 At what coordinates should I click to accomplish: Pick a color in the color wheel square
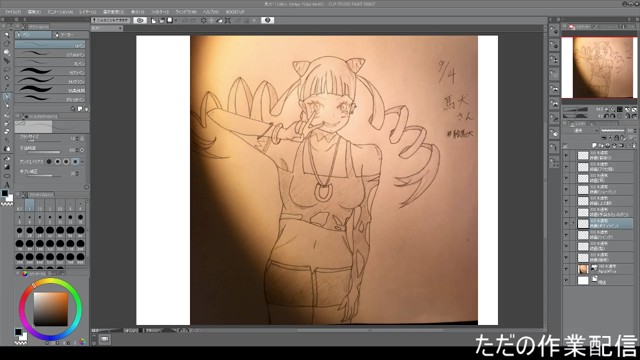(51, 309)
